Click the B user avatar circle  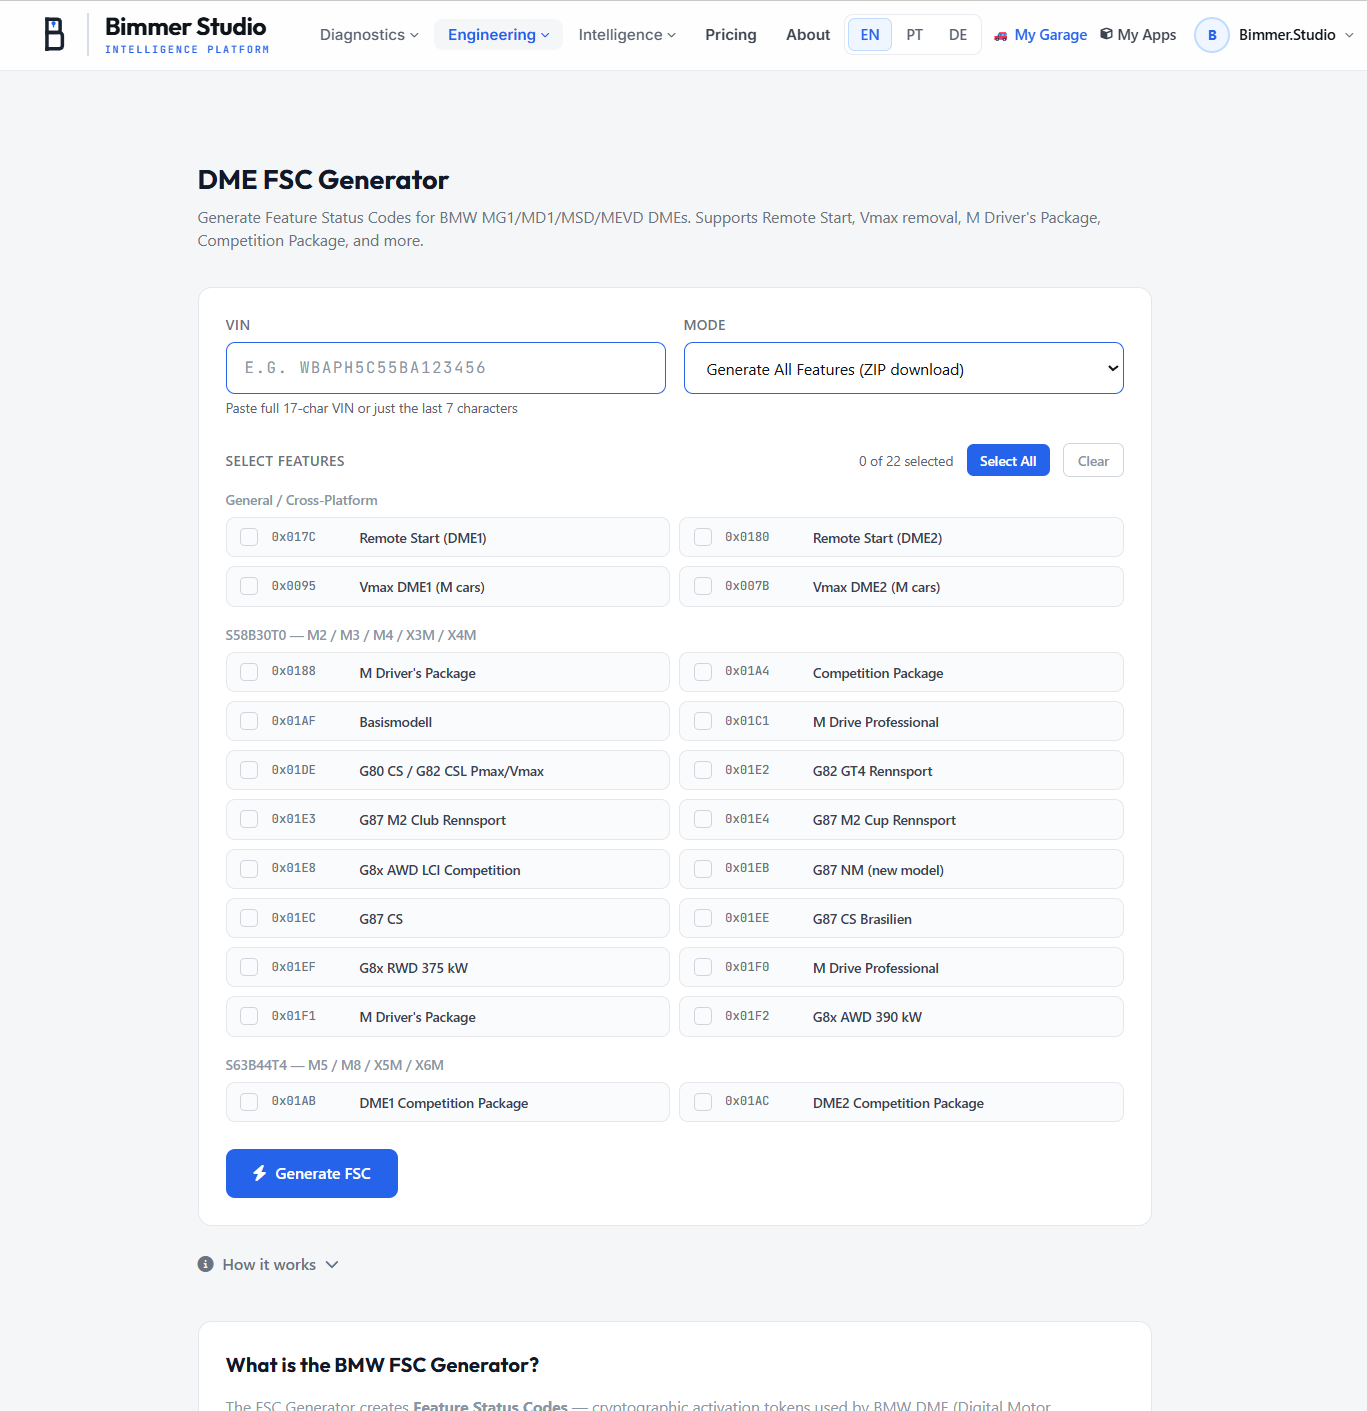point(1212,35)
